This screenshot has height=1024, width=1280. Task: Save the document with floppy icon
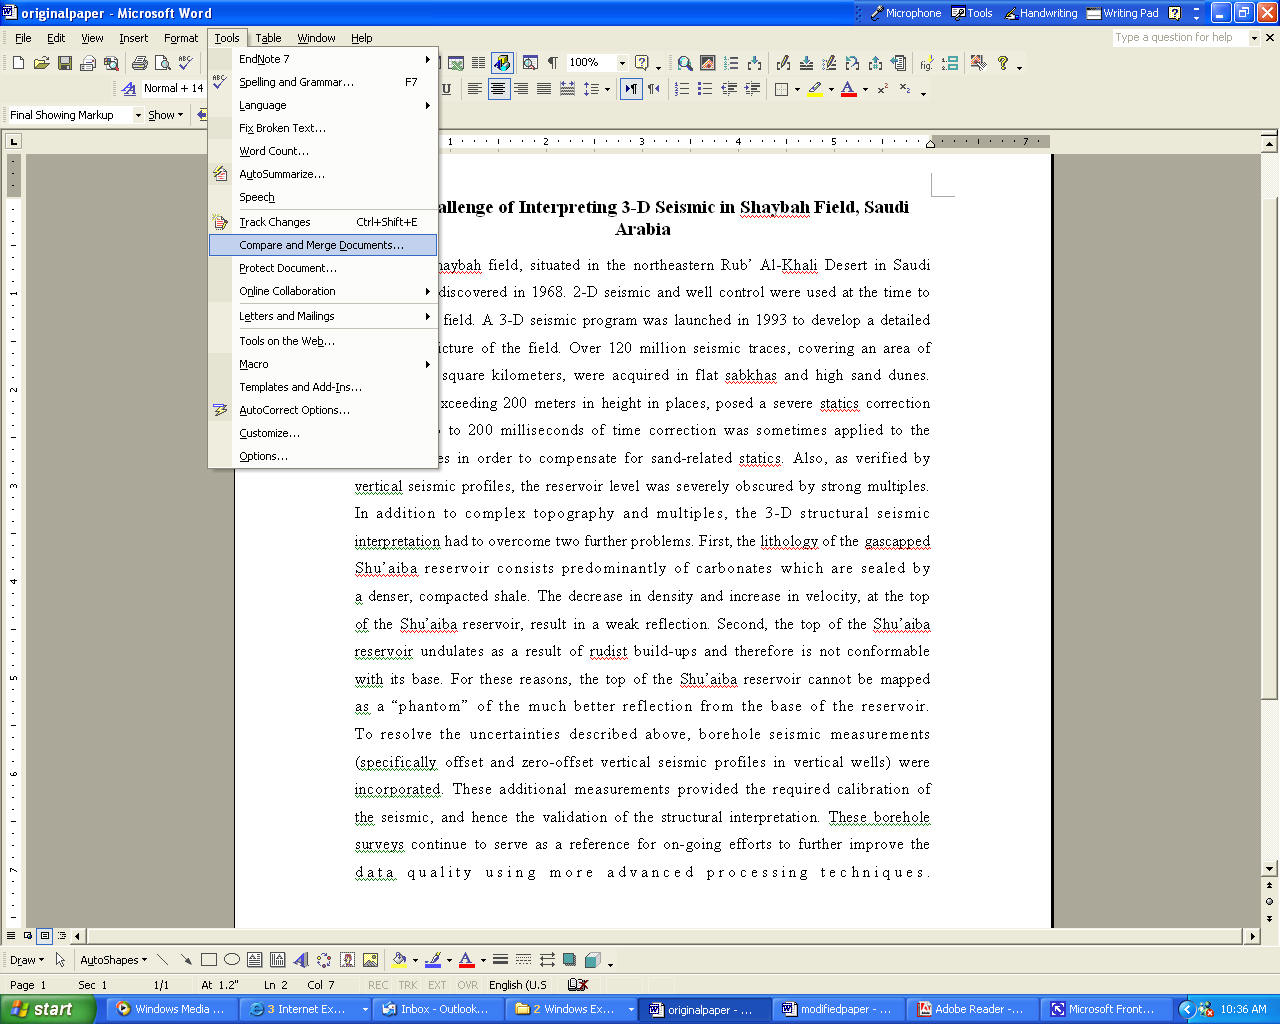[x=64, y=63]
